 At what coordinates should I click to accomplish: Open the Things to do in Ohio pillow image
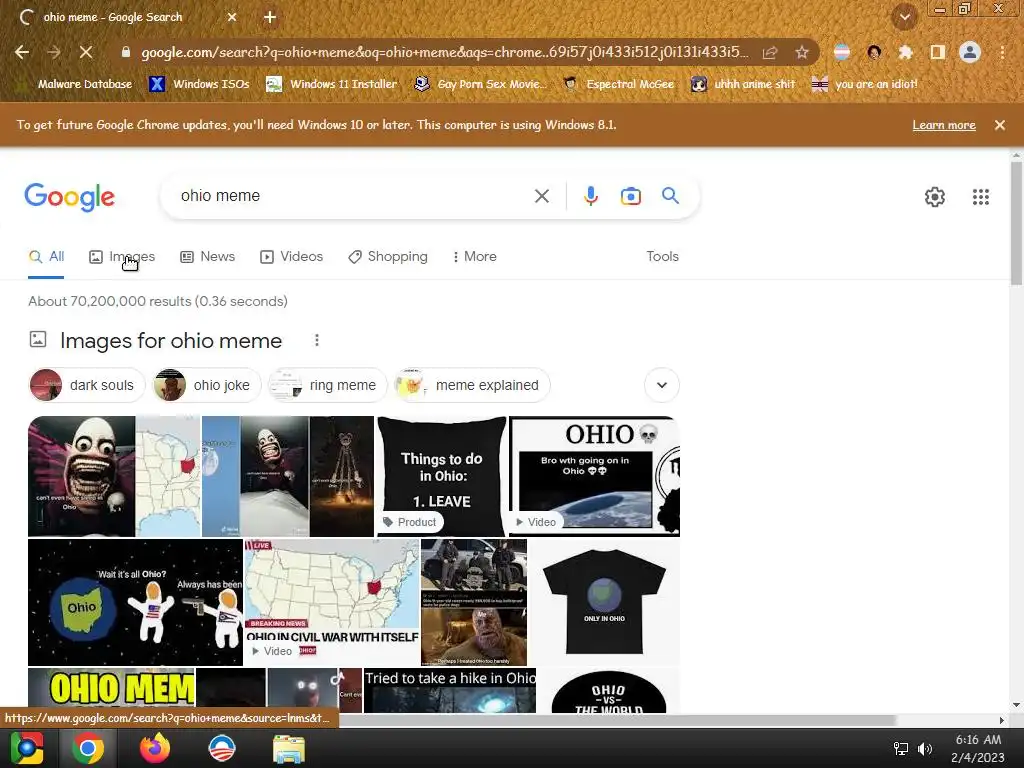pos(441,476)
